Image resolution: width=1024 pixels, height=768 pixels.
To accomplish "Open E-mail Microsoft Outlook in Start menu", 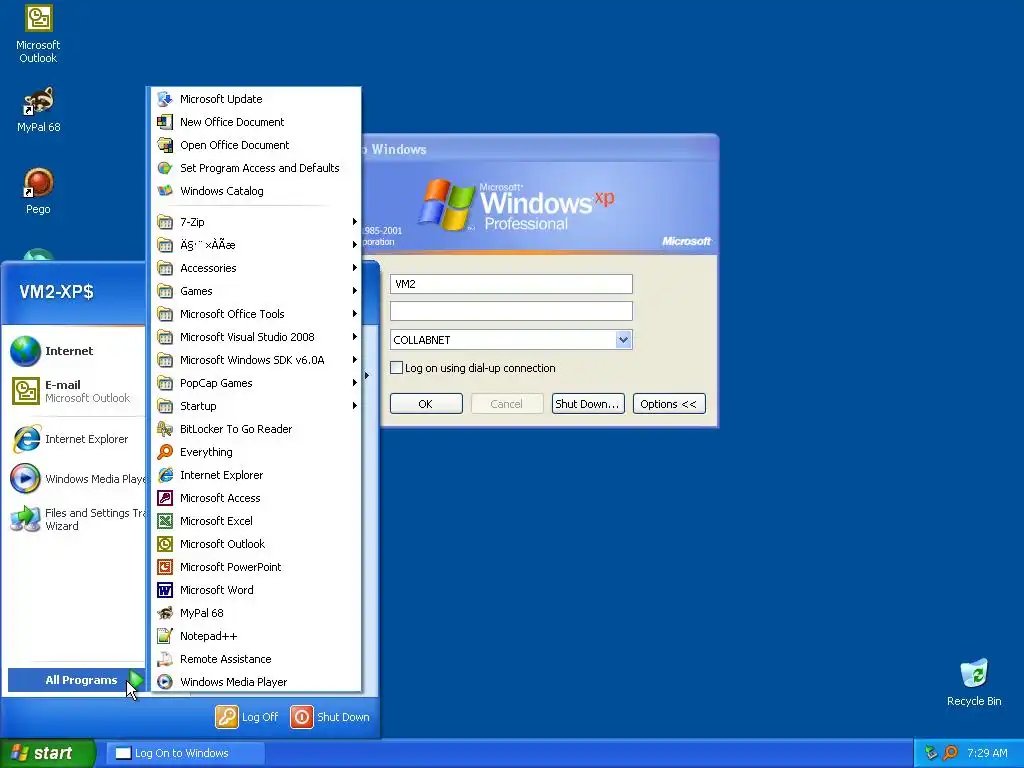I will (x=77, y=391).
